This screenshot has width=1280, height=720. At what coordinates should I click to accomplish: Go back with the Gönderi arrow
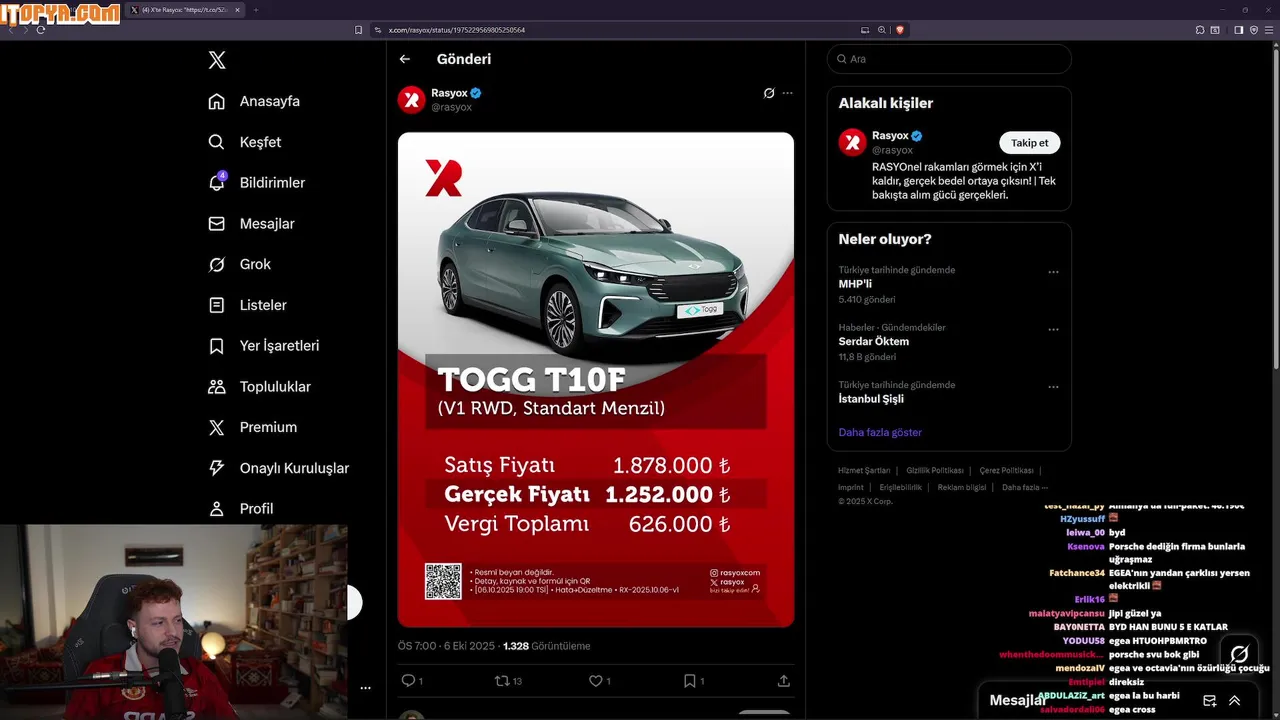[405, 59]
